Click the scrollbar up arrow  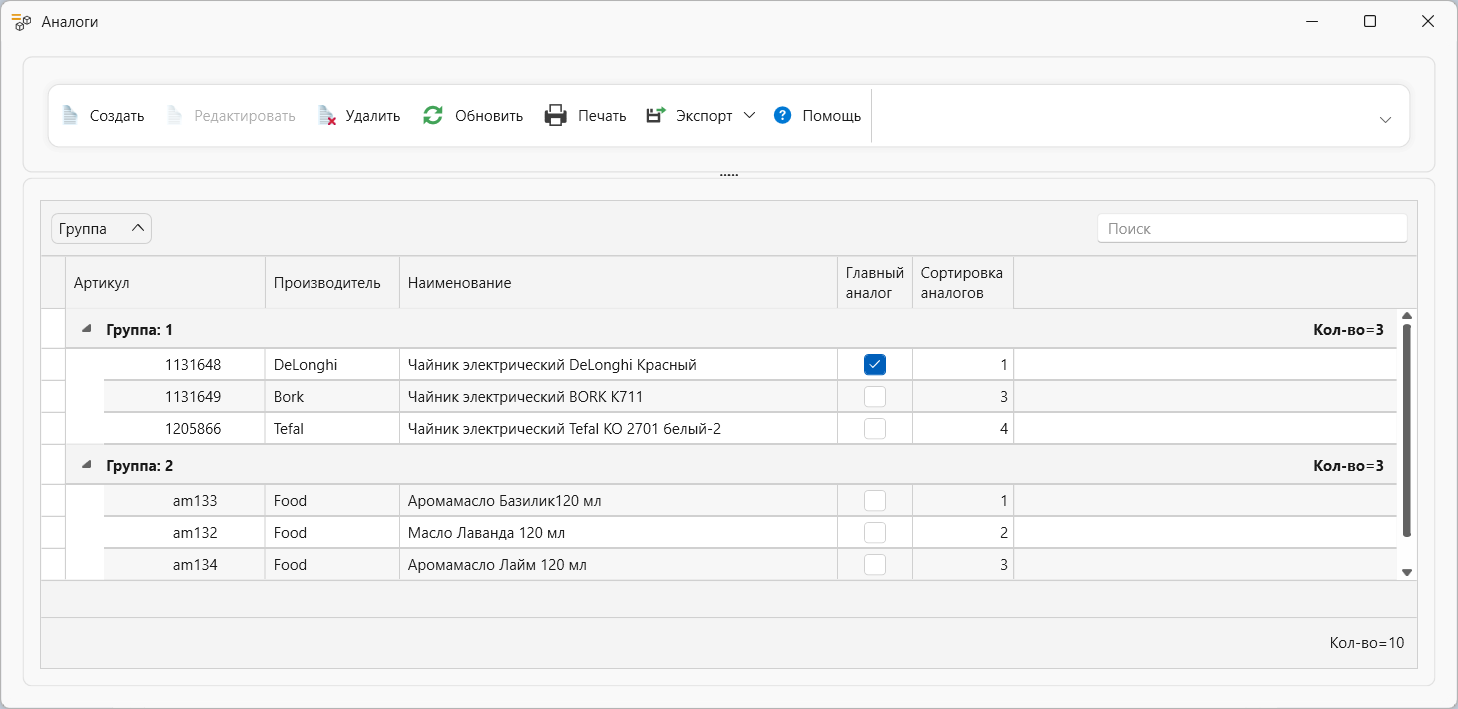[x=1407, y=316]
